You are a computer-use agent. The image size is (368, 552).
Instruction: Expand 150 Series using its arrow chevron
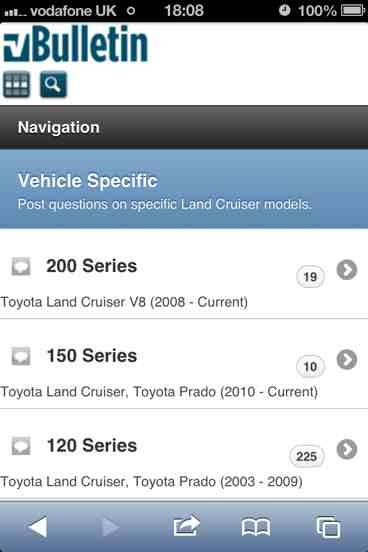tap(347, 359)
